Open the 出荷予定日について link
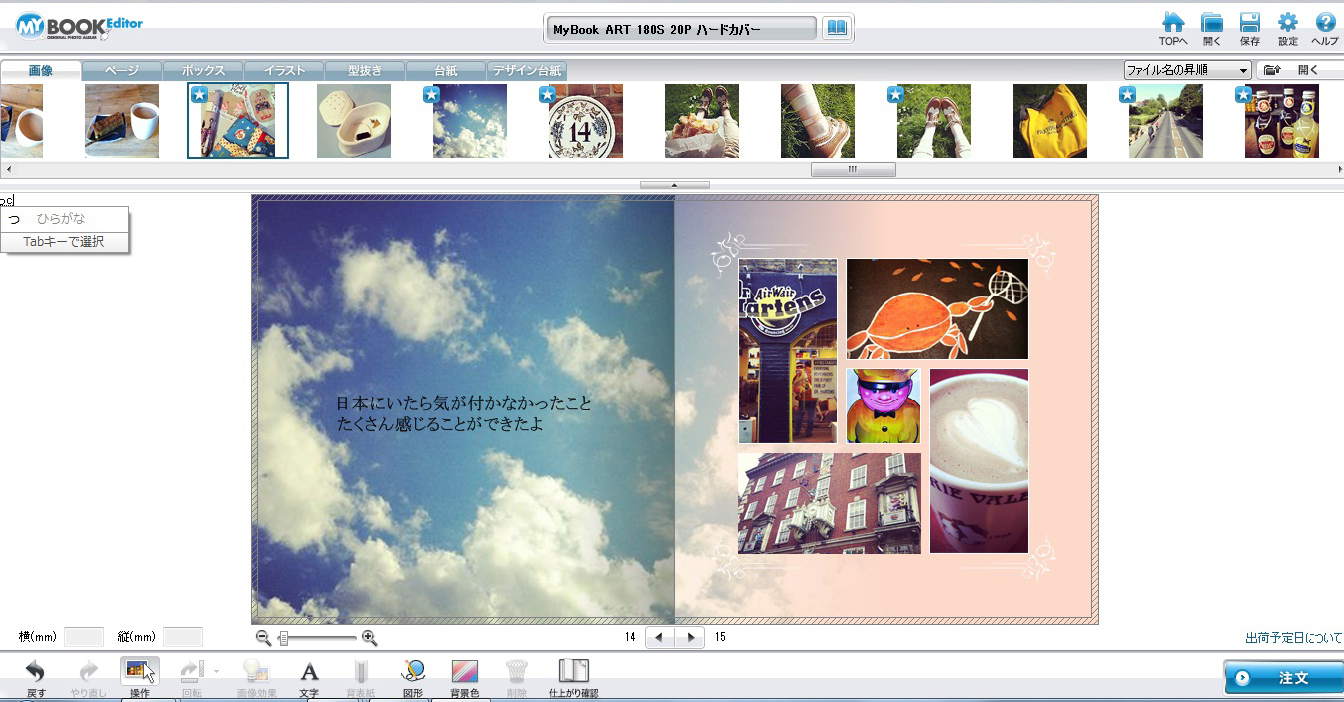 tap(1293, 638)
